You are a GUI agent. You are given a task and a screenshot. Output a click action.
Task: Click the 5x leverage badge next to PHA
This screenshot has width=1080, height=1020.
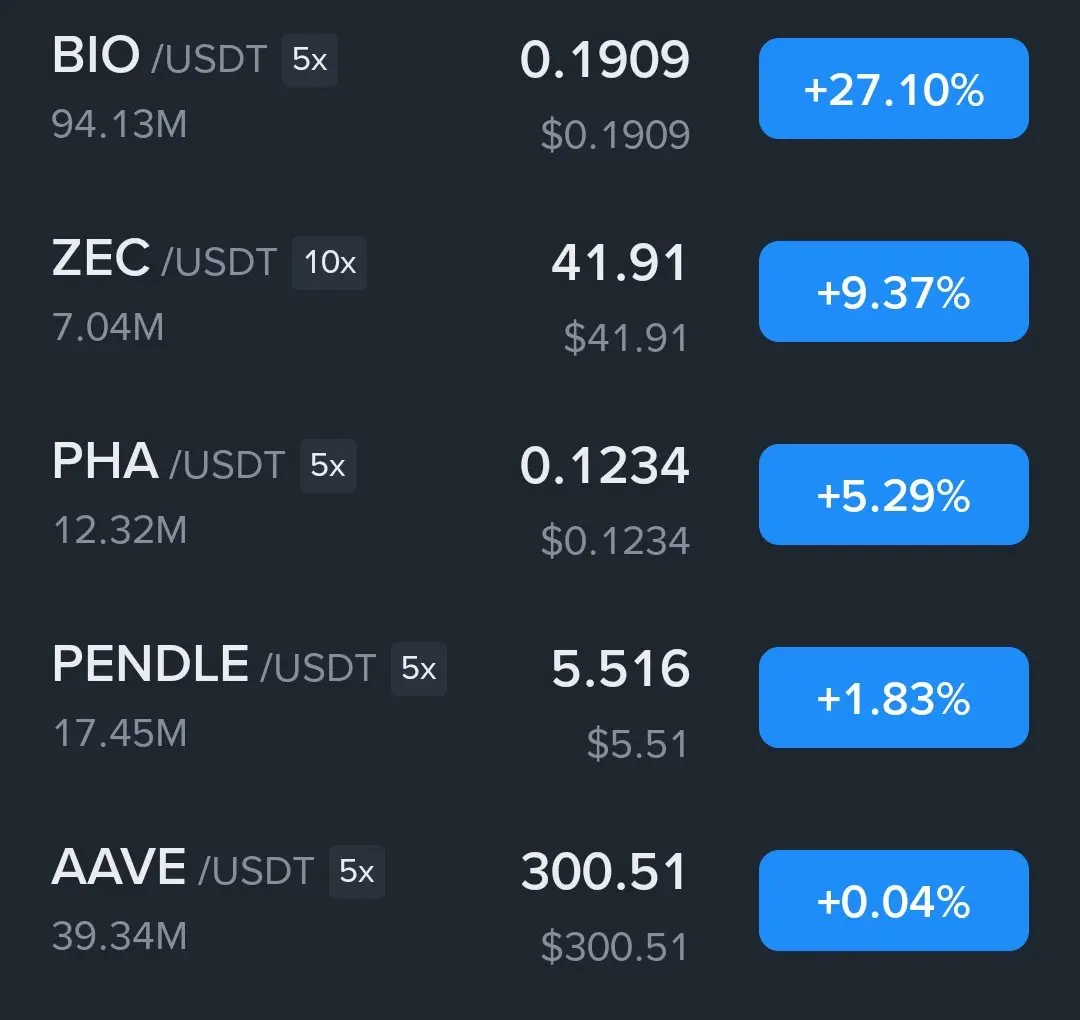[x=328, y=466]
